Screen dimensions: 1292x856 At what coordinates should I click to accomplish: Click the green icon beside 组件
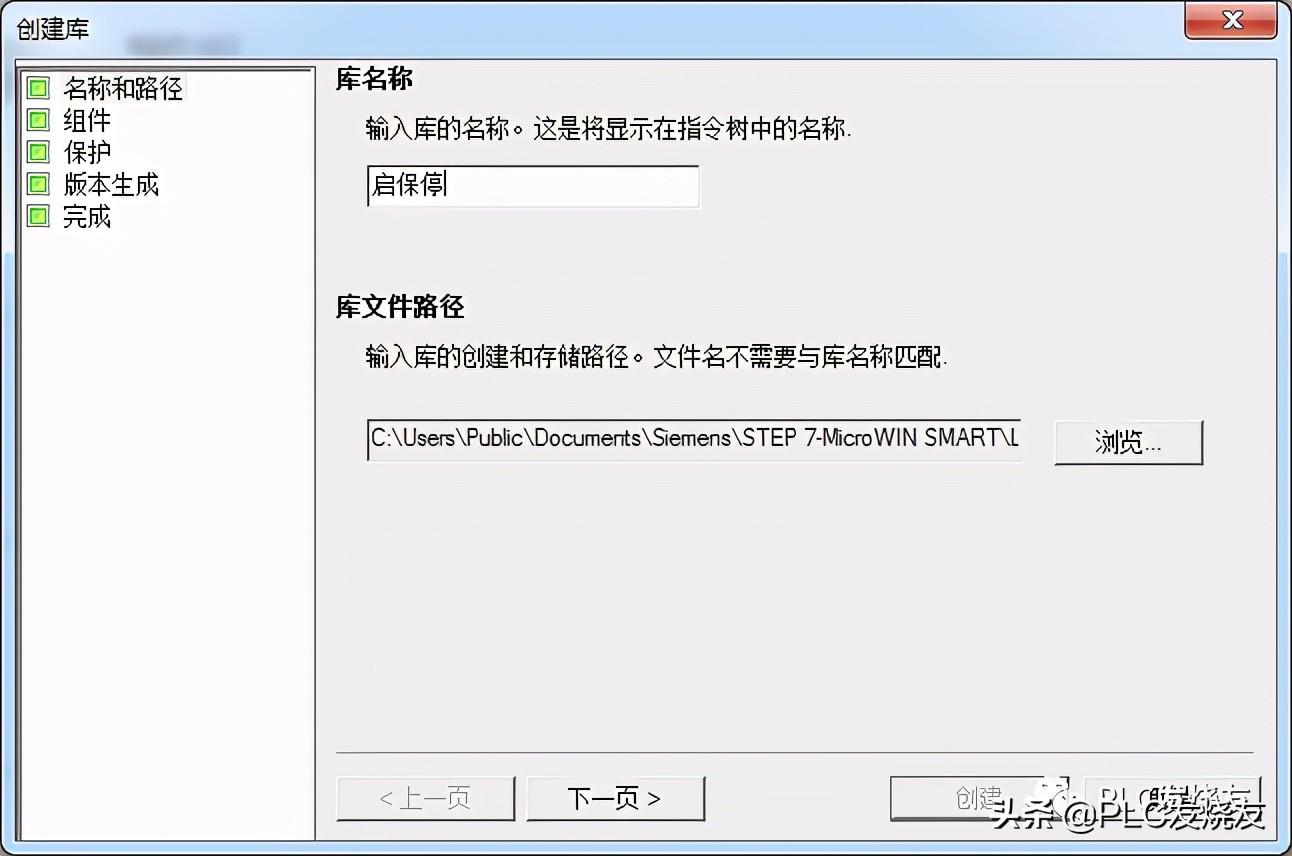click(38, 121)
